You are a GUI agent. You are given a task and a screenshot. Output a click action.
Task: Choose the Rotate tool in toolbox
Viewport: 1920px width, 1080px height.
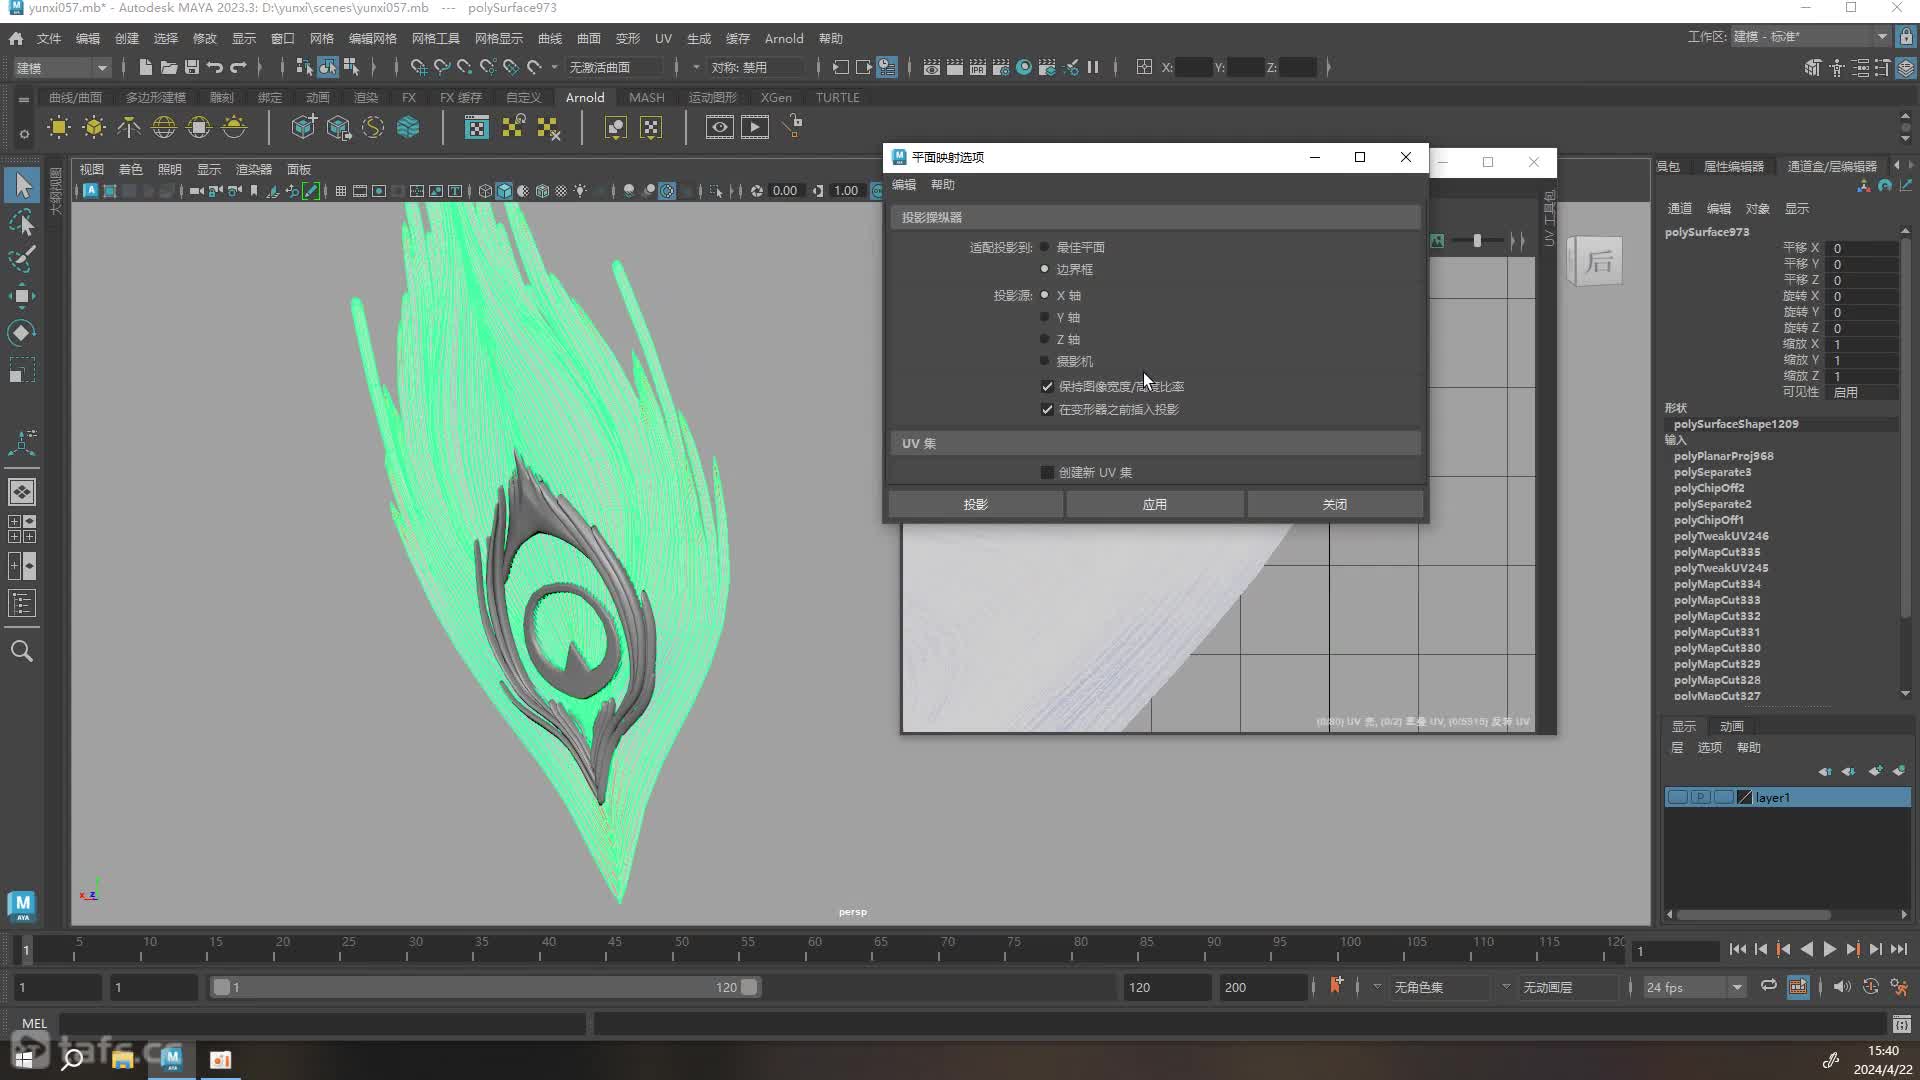tap(22, 333)
